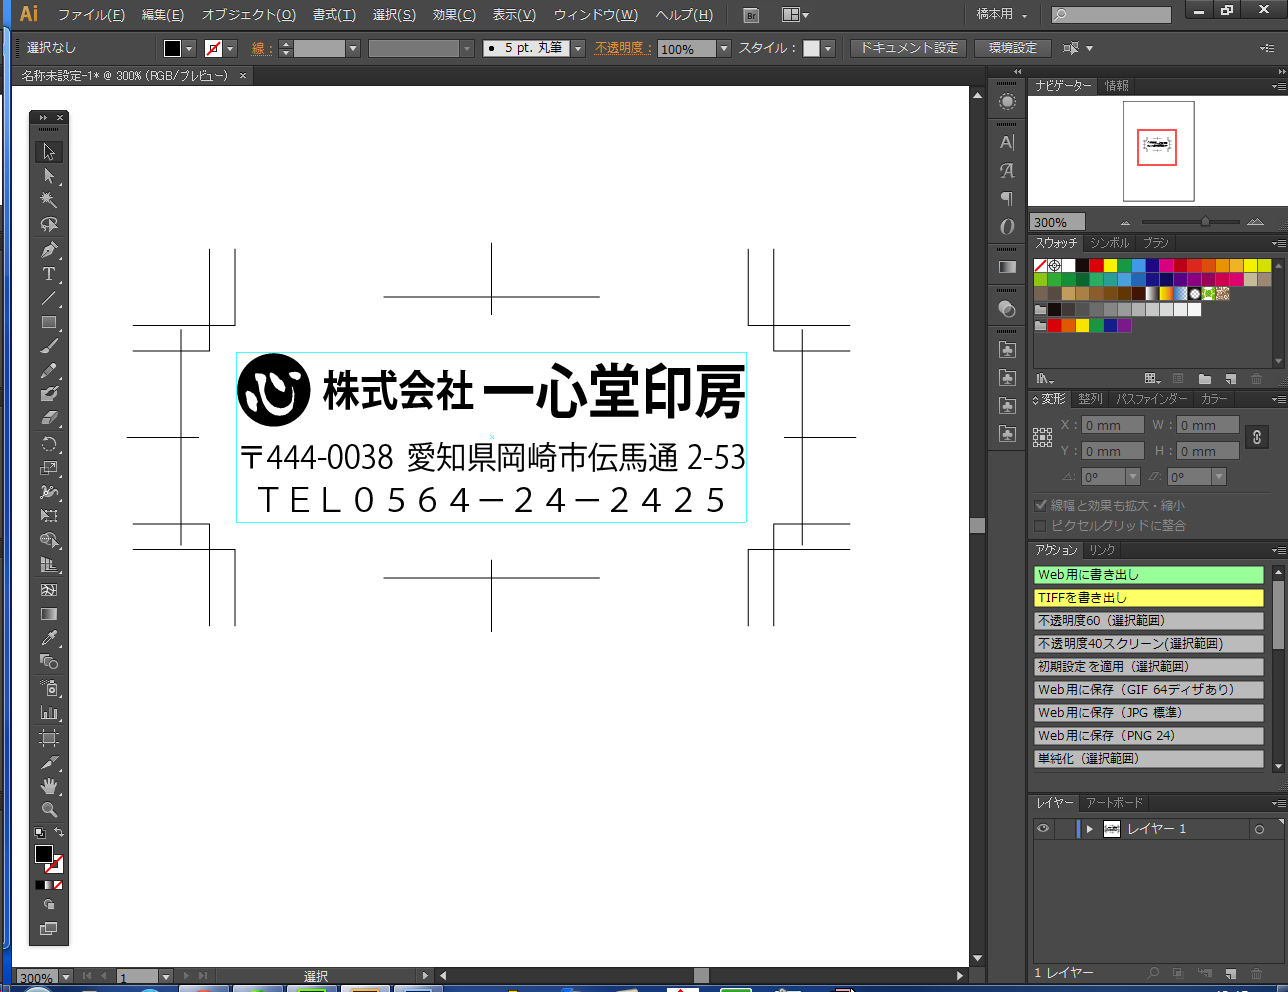Open the オブジェクト(O) menu
This screenshot has height=992, width=1288.
[249, 15]
